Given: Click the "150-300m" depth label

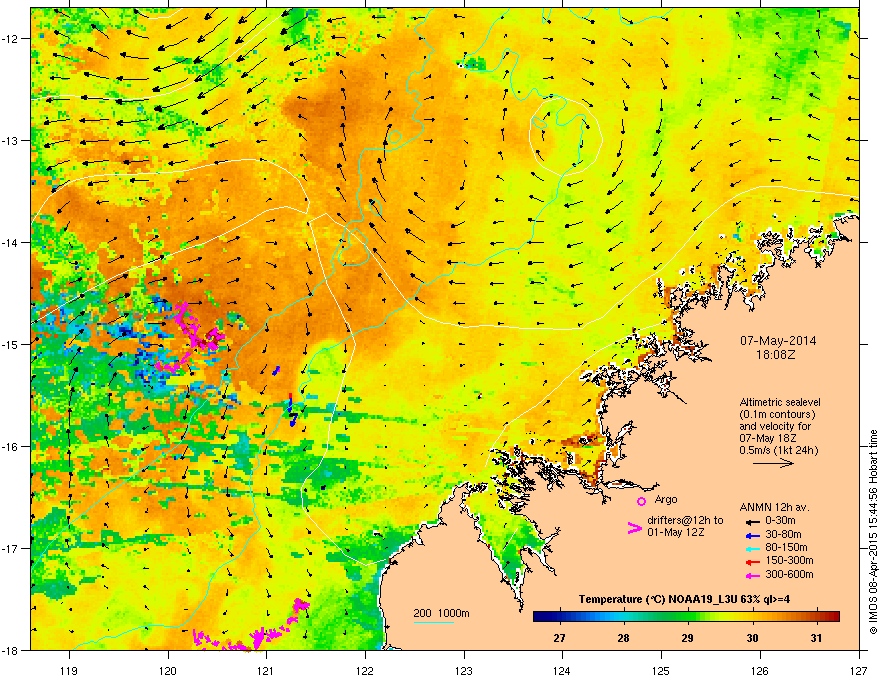Looking at the screenshot, I should point(789,560).
